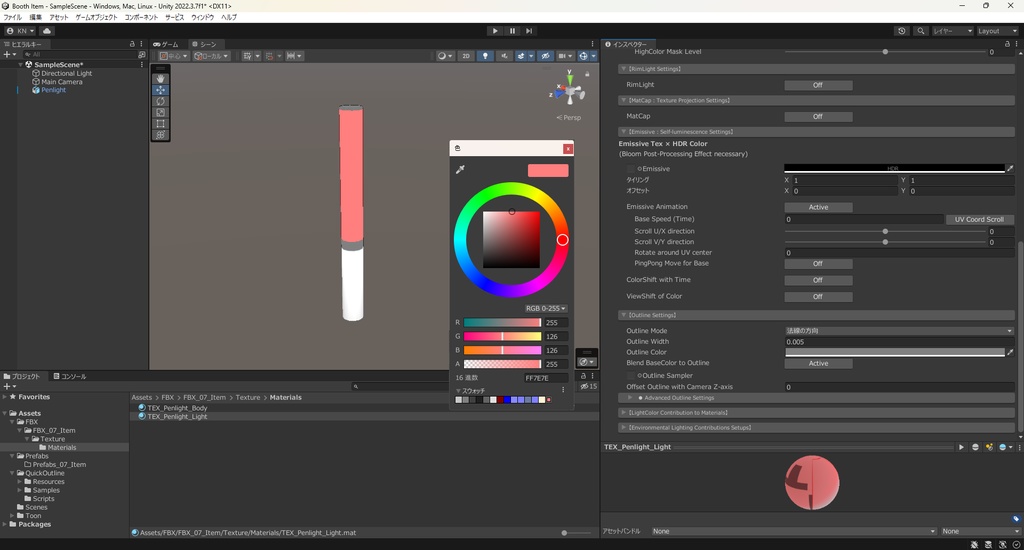Open the RGB 0-255 mode dropdown
The height and width of the screenshot is (550, 1024).
(x=545, y=308)
